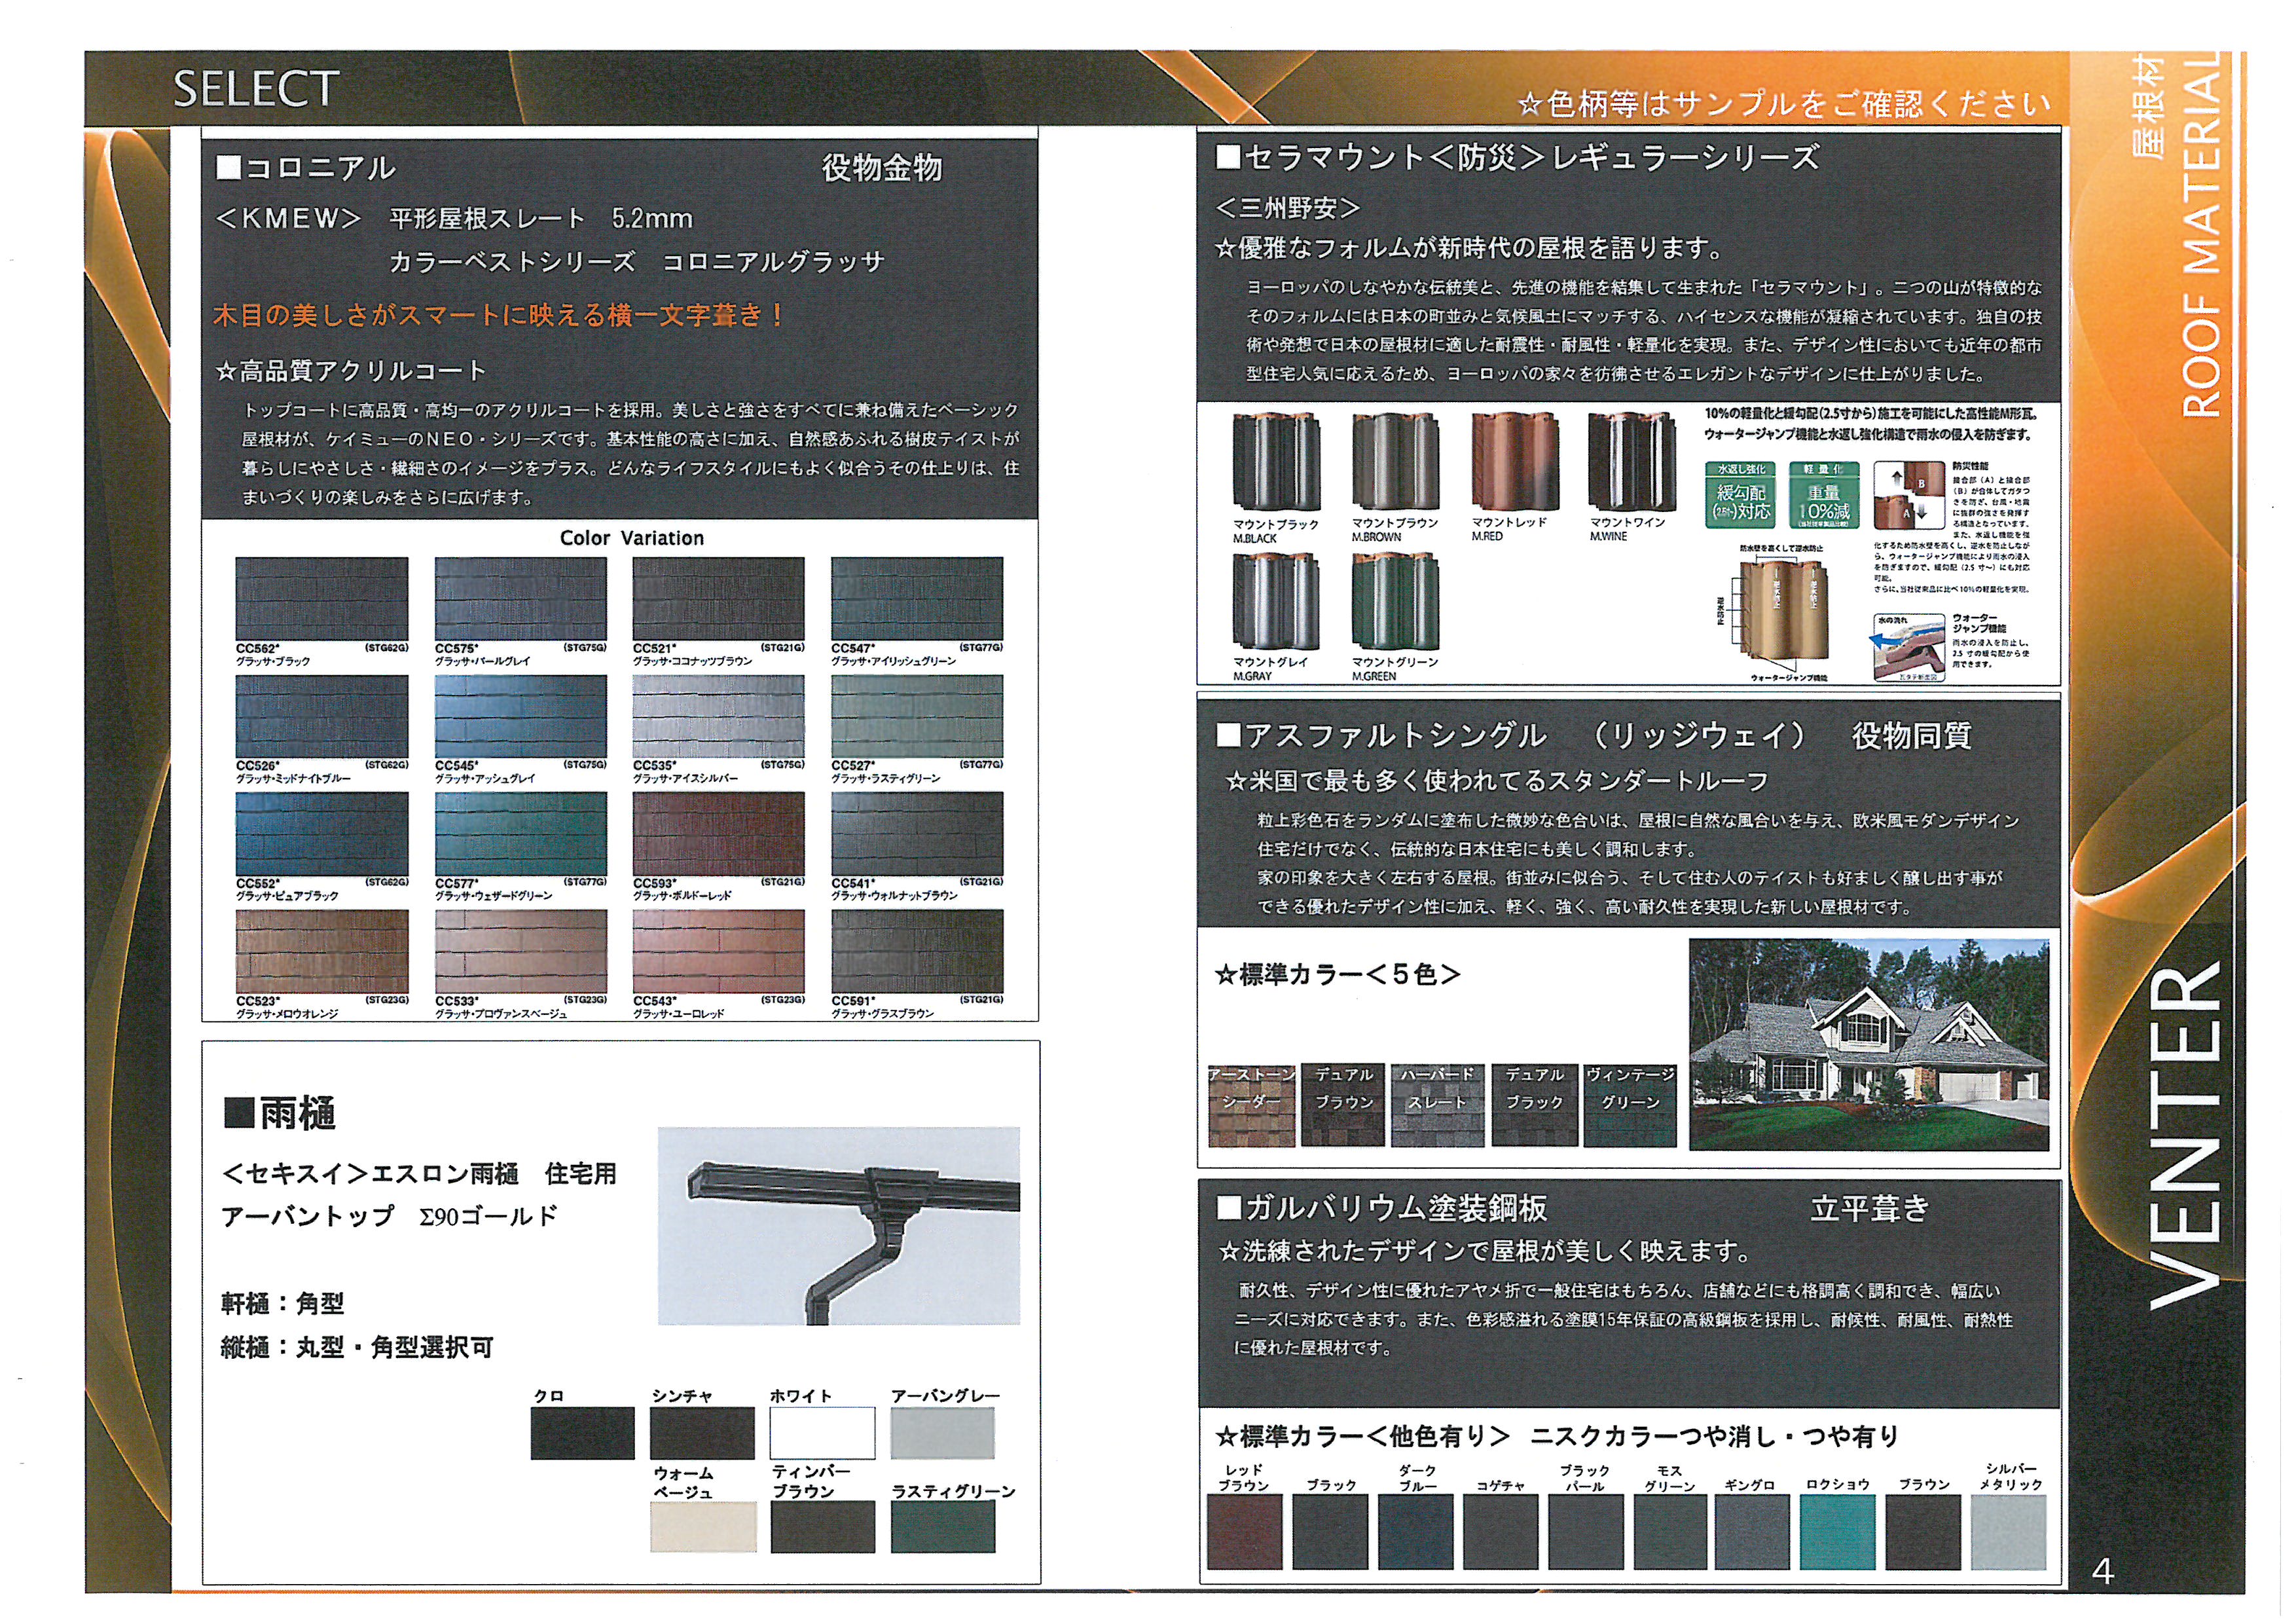Choose the マウントレッド M.RED tile image
This screenshot has height=1624, width=2296.
click(x=1514, y=462)
